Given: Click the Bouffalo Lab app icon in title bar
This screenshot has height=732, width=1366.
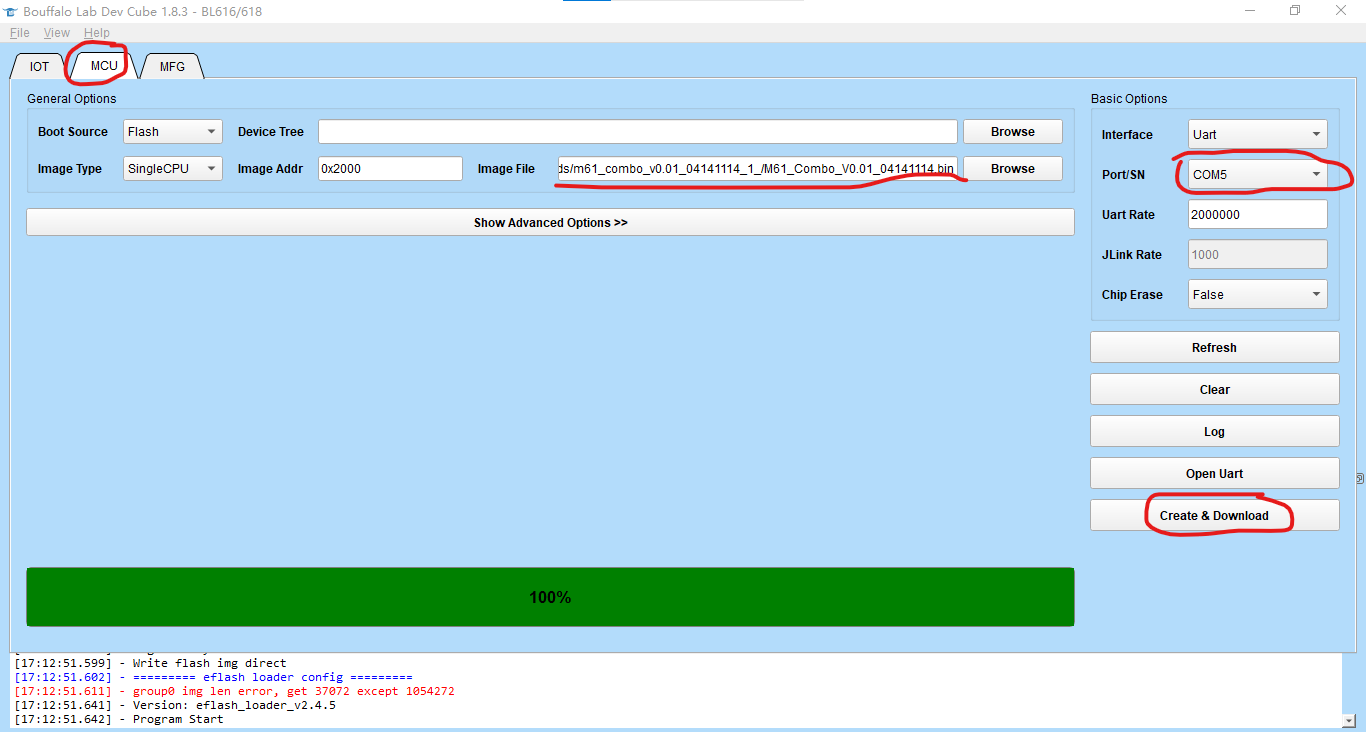Looking at the screenshot, I should [x=11, y=10].
